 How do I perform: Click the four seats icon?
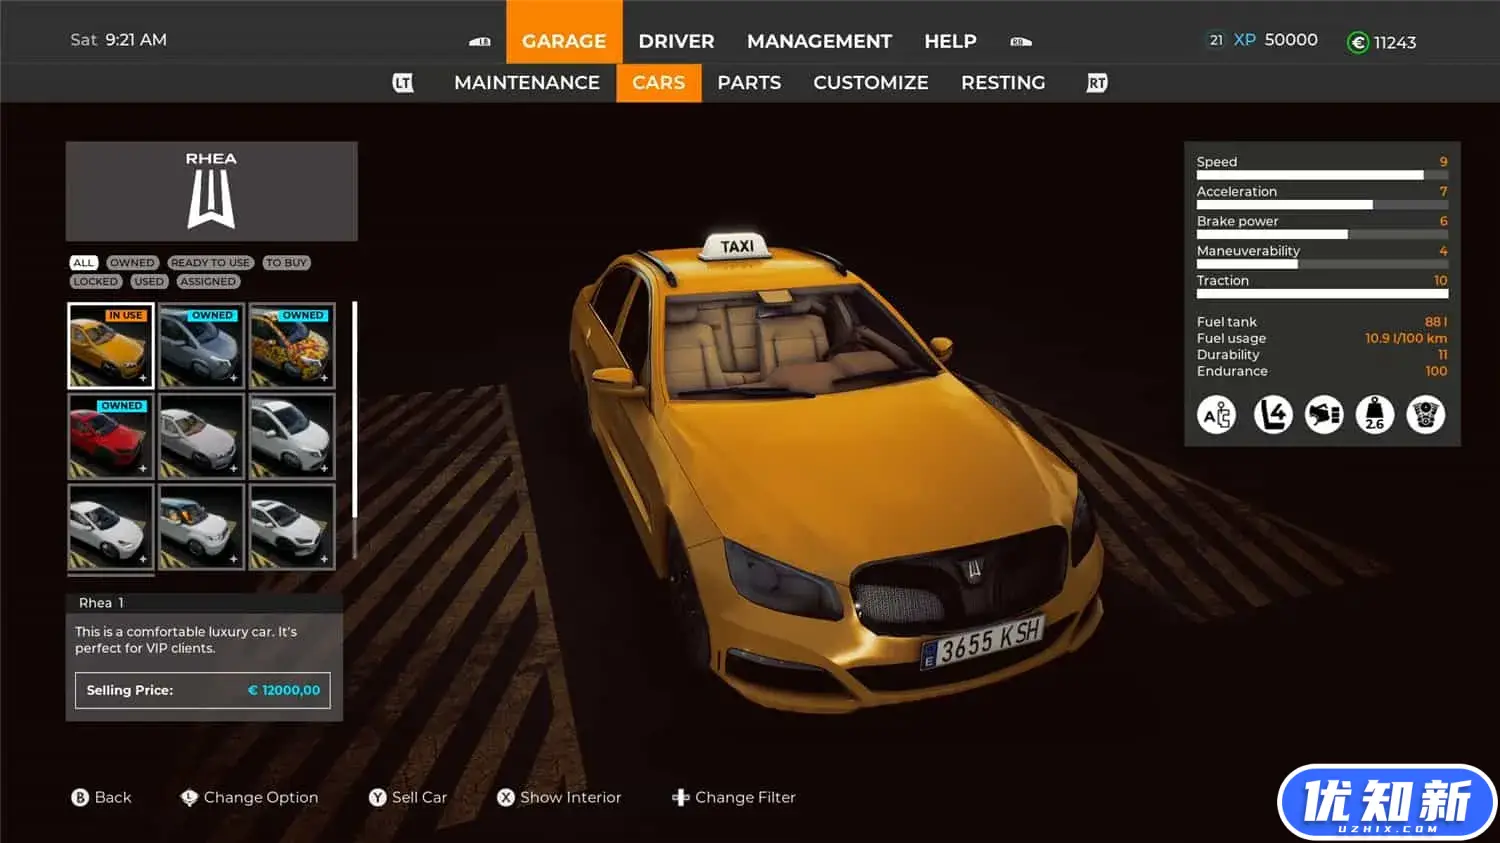pyautogui.click(x=1273, y=415)
